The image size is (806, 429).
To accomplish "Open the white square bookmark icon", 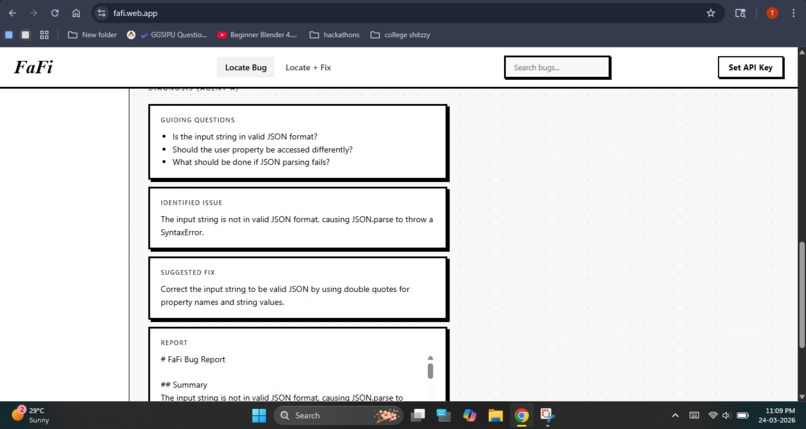I will point(25,35).
